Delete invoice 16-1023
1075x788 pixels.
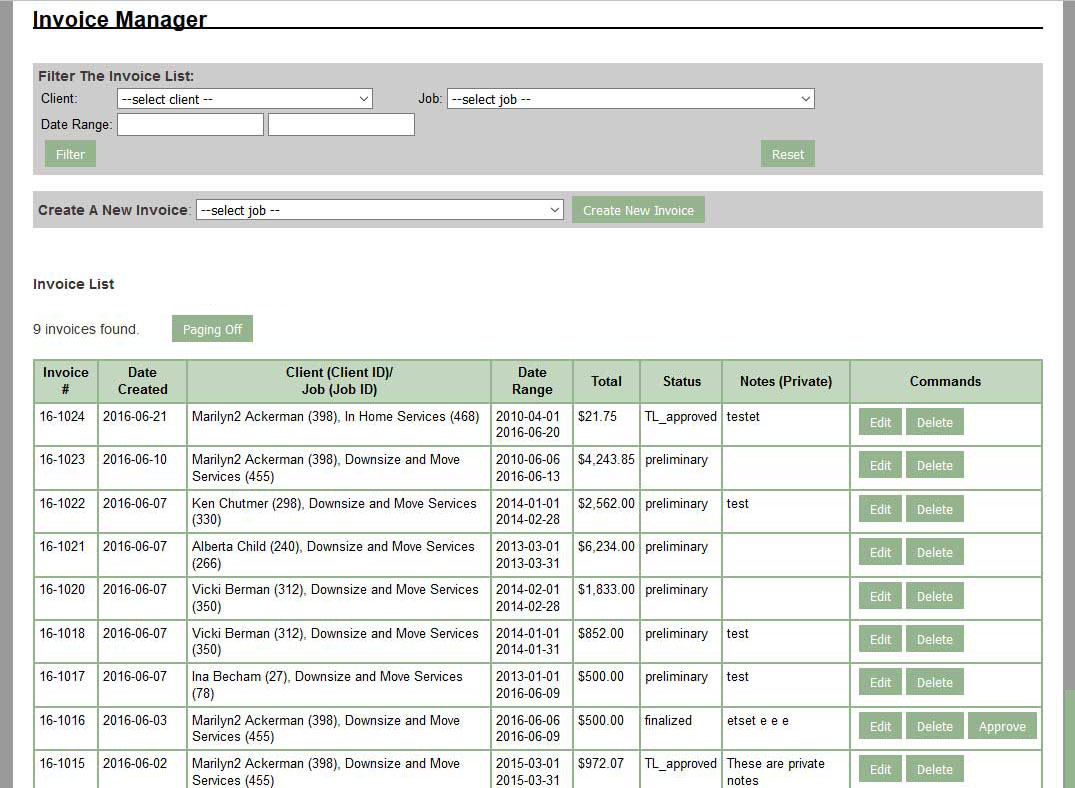(x=934, y=466)
